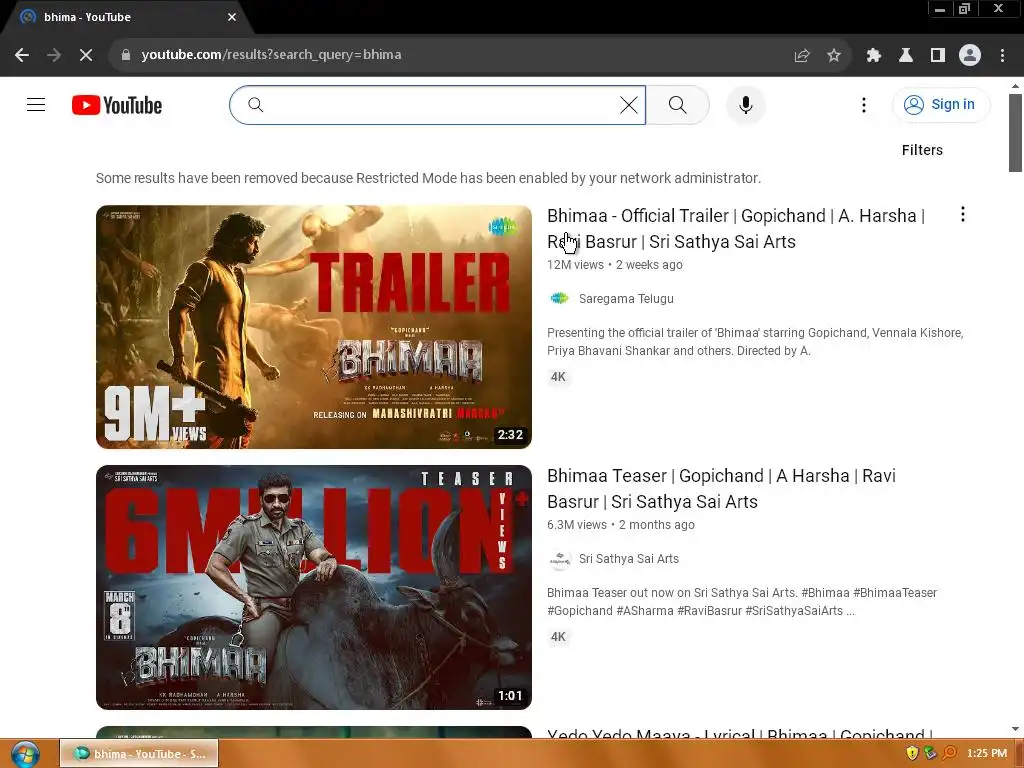Click the scrollbar down arrow
The height and width of the screenshot is (768, 1024).
tap(1014, 729)
